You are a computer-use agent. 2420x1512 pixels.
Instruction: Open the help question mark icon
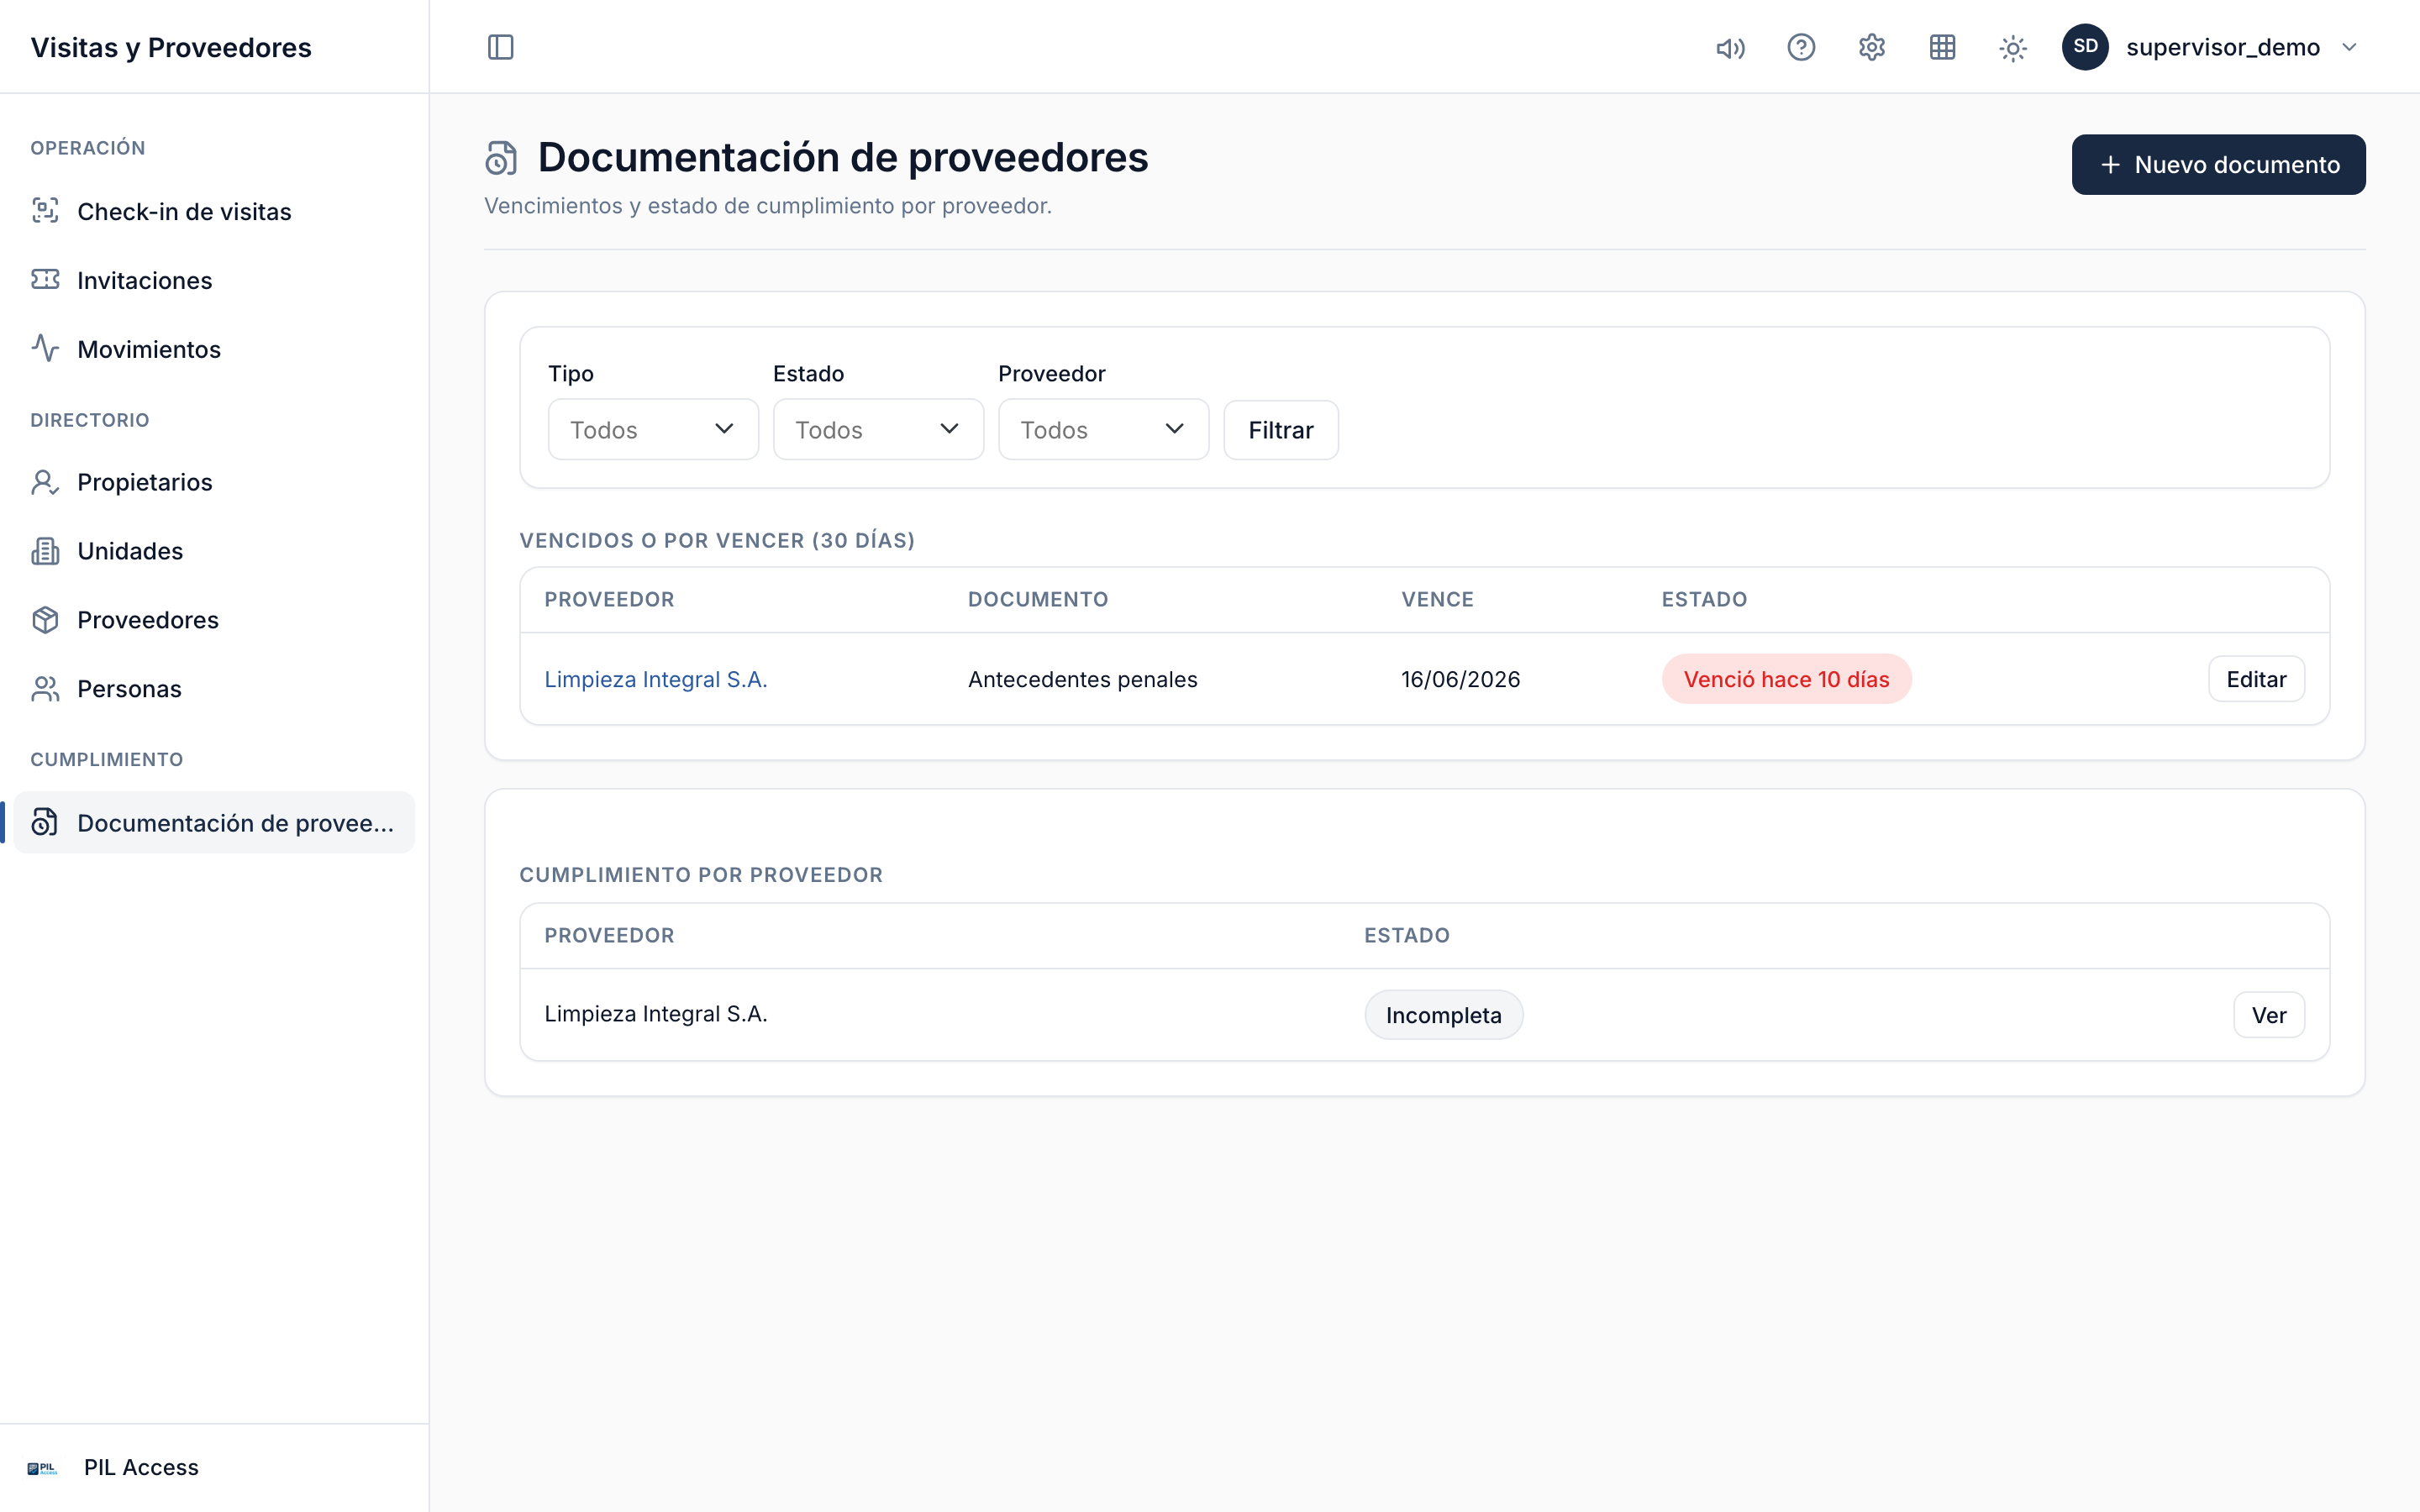coord(1801,47)
